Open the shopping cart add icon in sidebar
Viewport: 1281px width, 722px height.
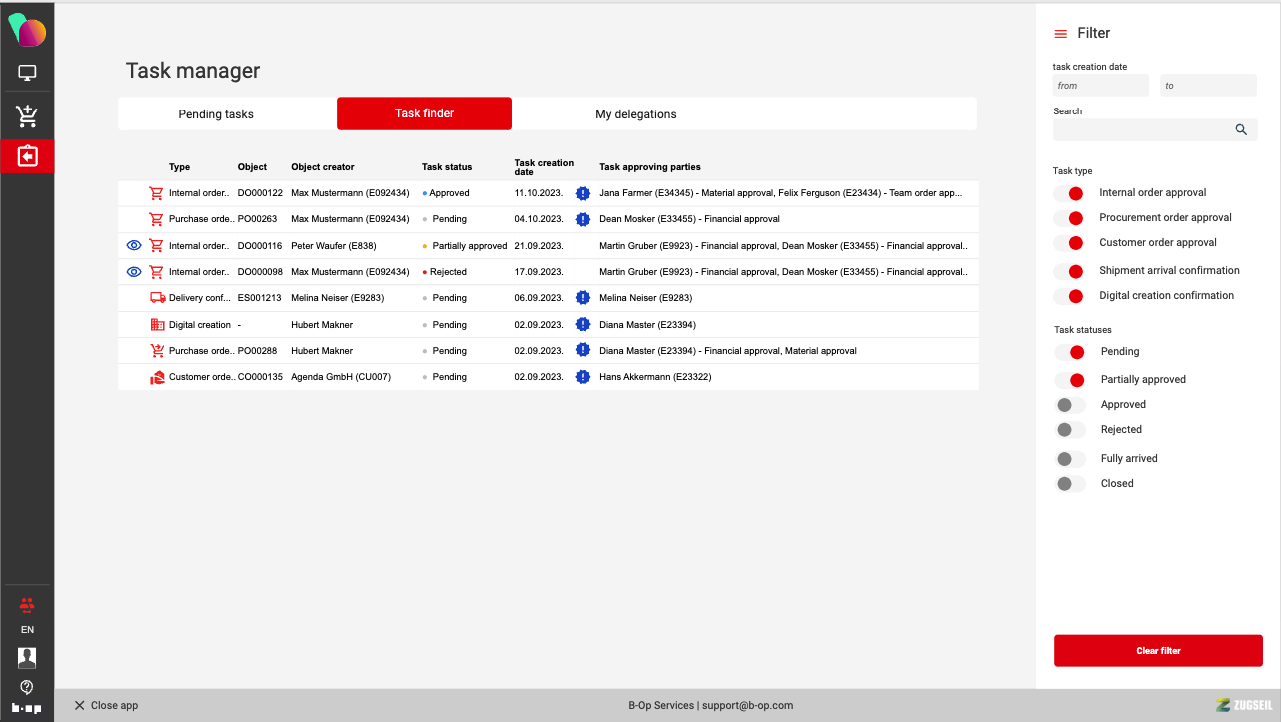tap(27, 117)
